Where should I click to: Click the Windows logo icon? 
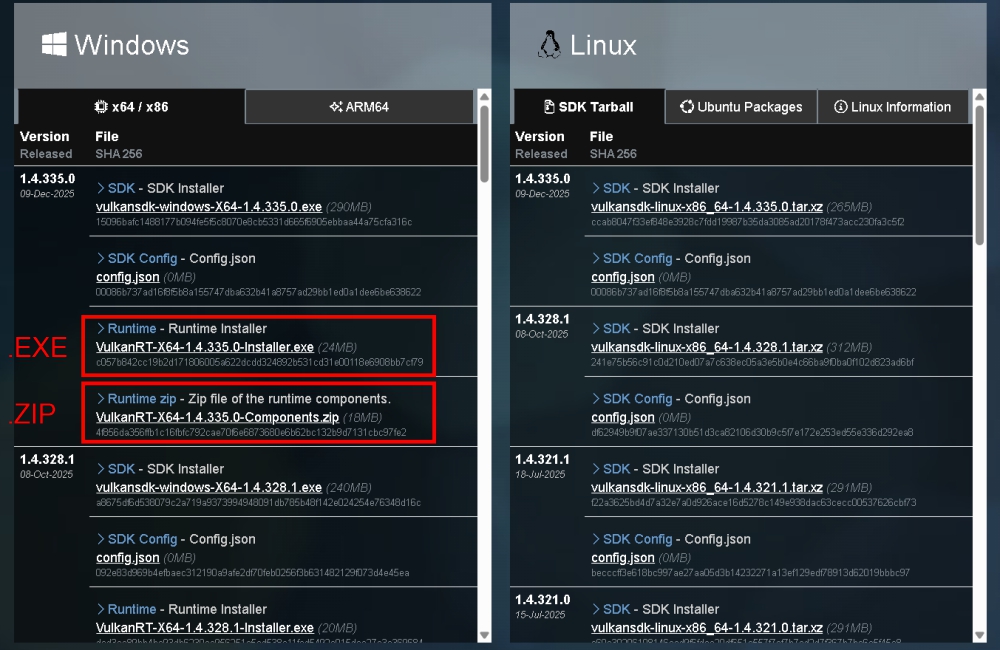click(x=54, y=44)
